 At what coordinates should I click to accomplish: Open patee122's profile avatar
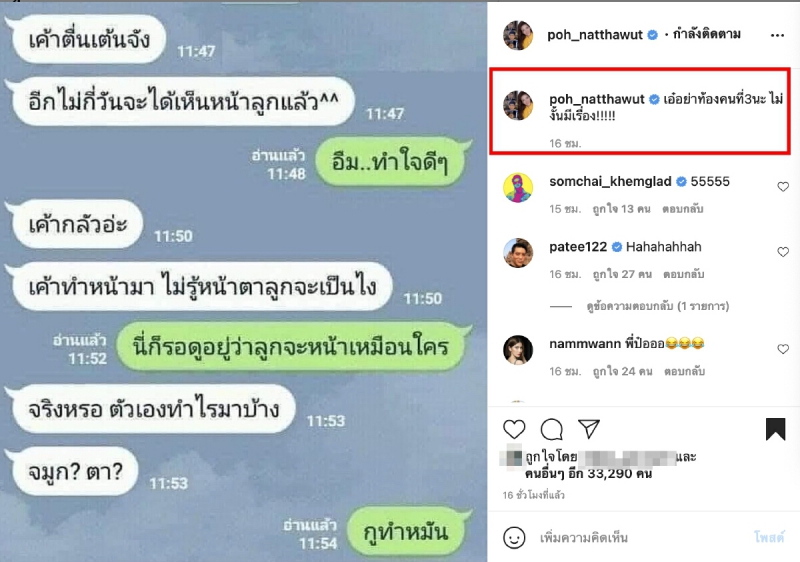click(x=518, y=252)
